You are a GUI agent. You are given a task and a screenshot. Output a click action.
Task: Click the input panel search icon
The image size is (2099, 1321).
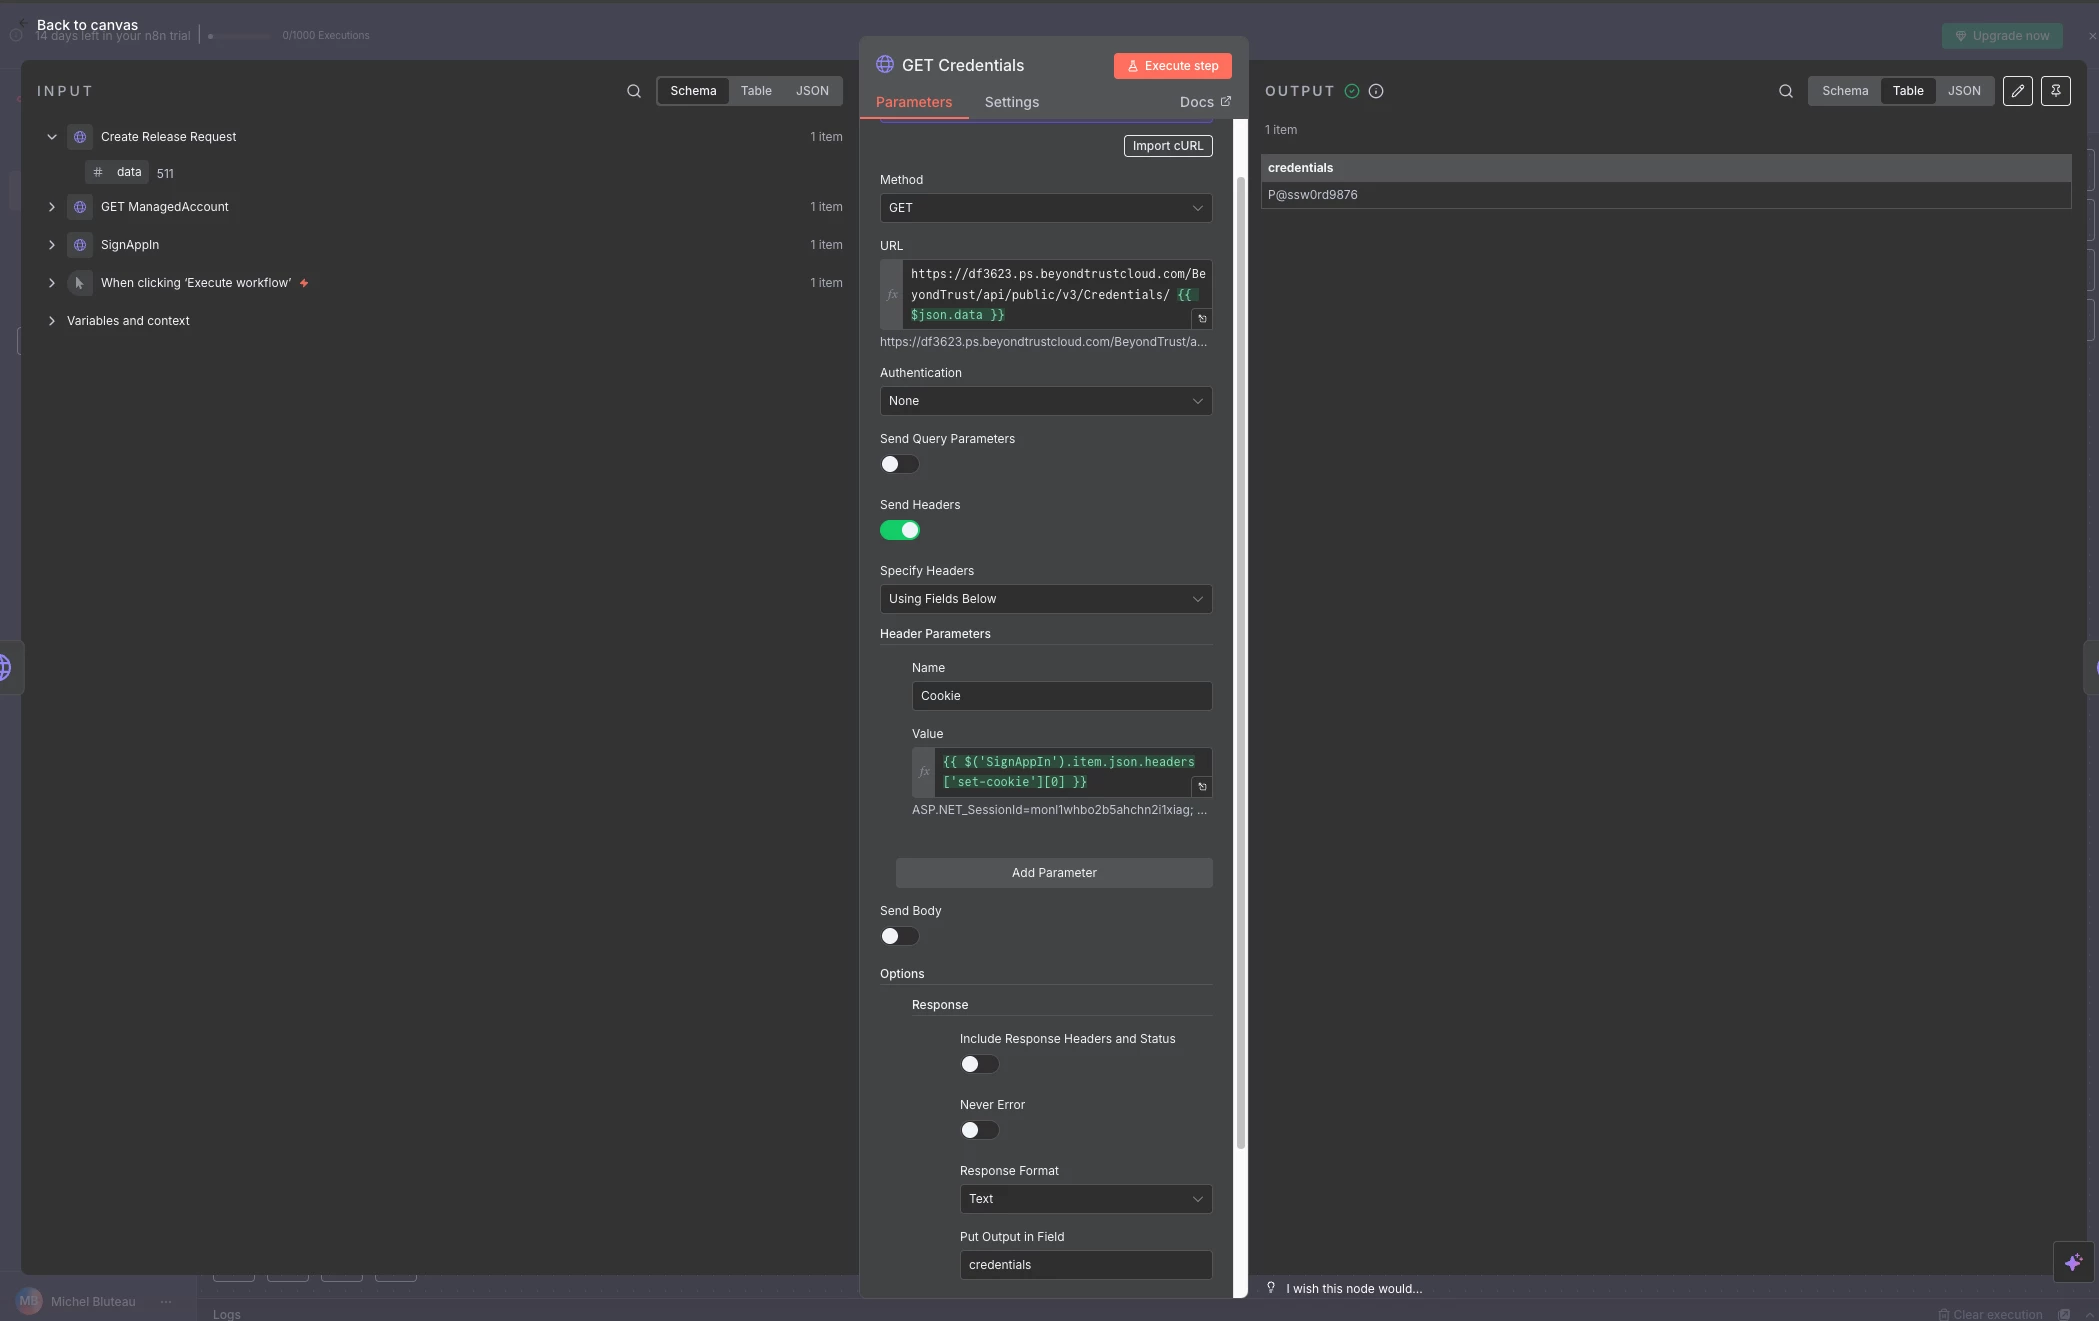point(634,91)
